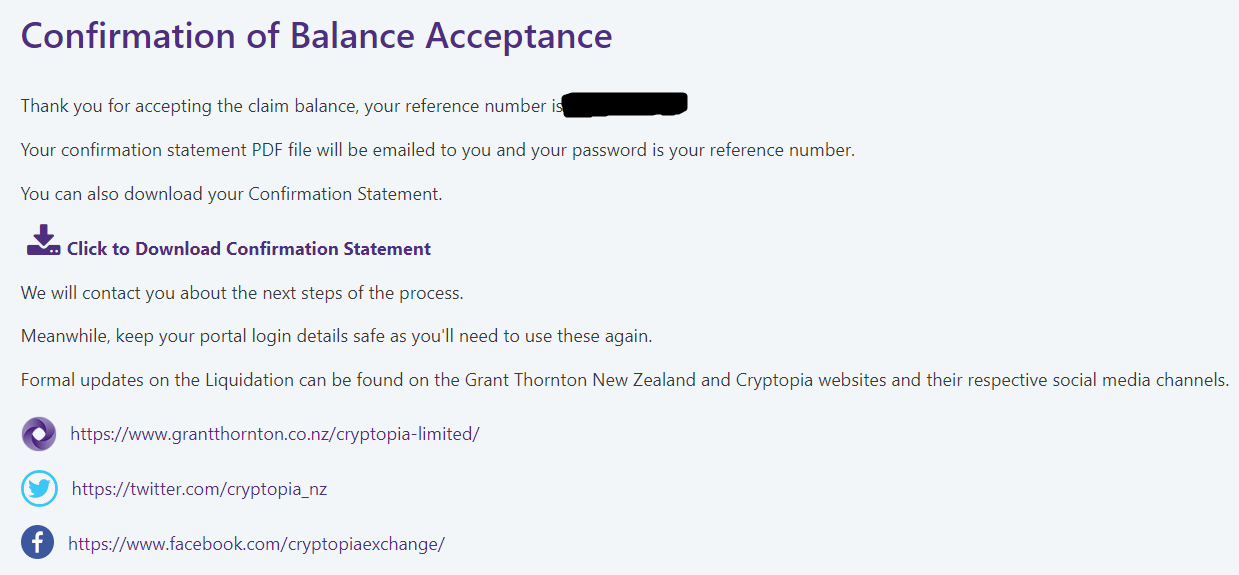Click 'You can also download' sentence
This screenshot has height=575, width=1239.
[x=231, y=194]
